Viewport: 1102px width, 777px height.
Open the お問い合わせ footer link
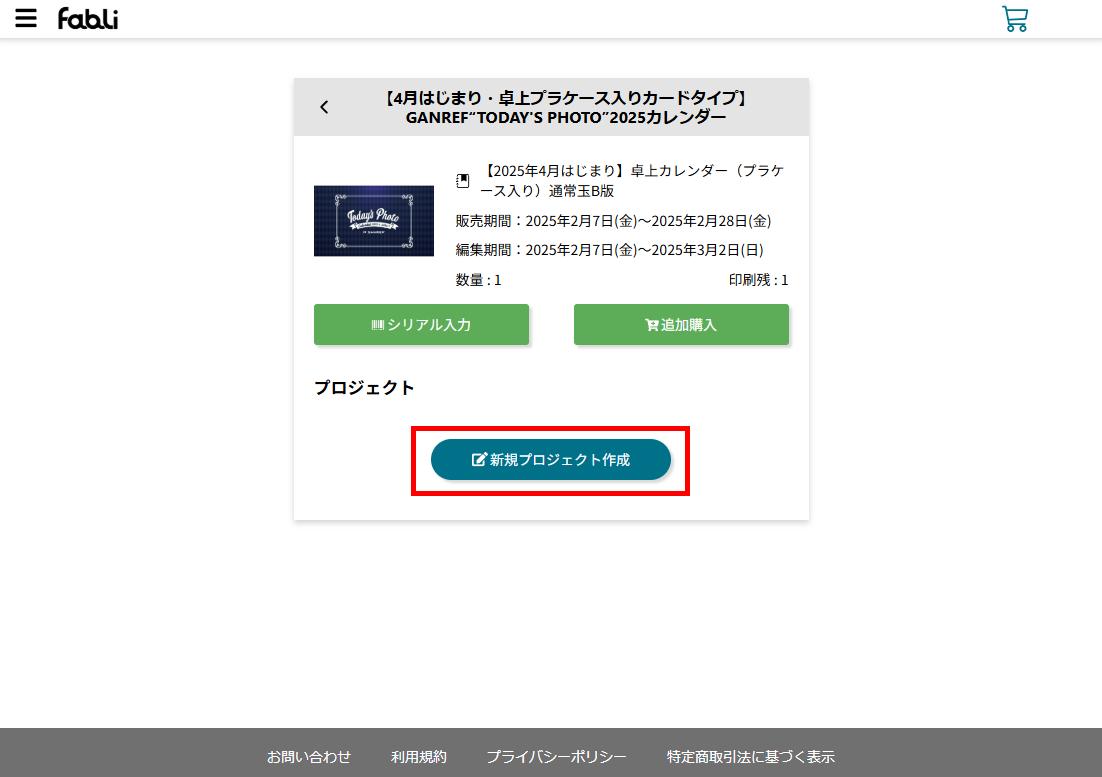[x=309, y=757]
